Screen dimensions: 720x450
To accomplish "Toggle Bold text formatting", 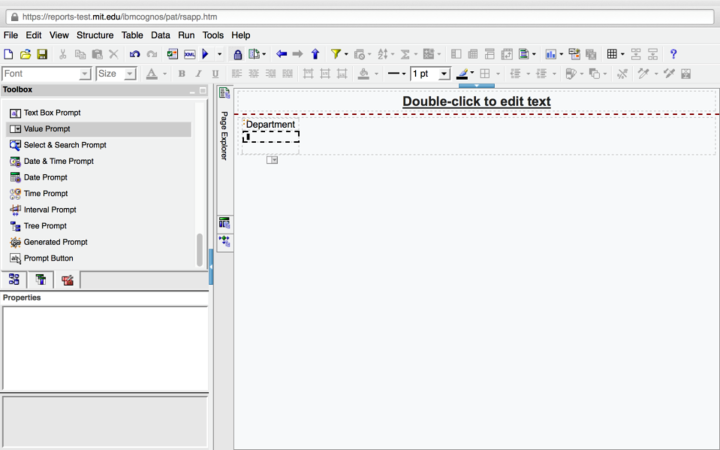I will [x=182, y=74].
